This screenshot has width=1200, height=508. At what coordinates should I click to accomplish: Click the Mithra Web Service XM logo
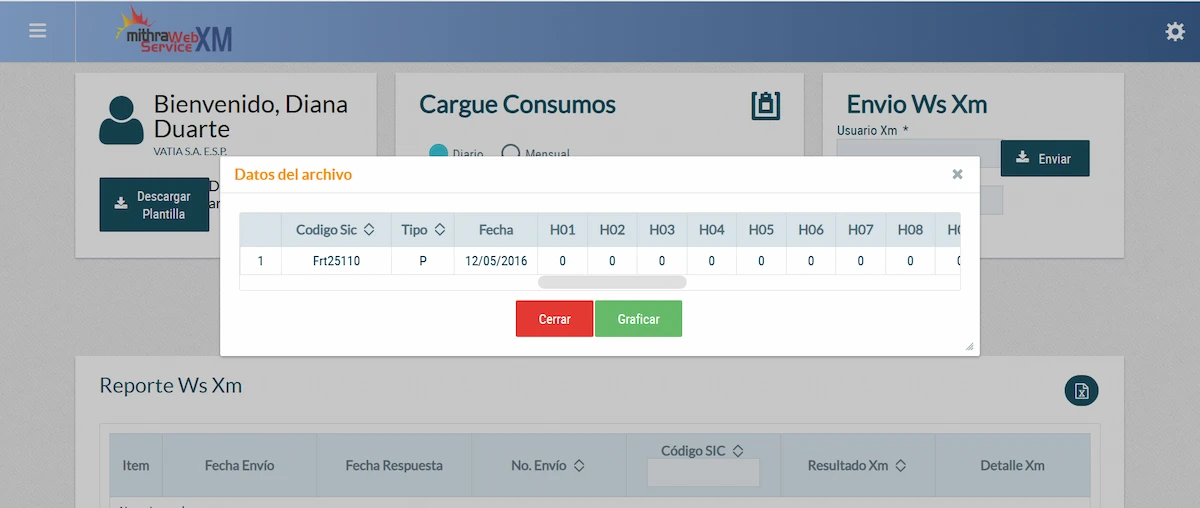point(174,31)
